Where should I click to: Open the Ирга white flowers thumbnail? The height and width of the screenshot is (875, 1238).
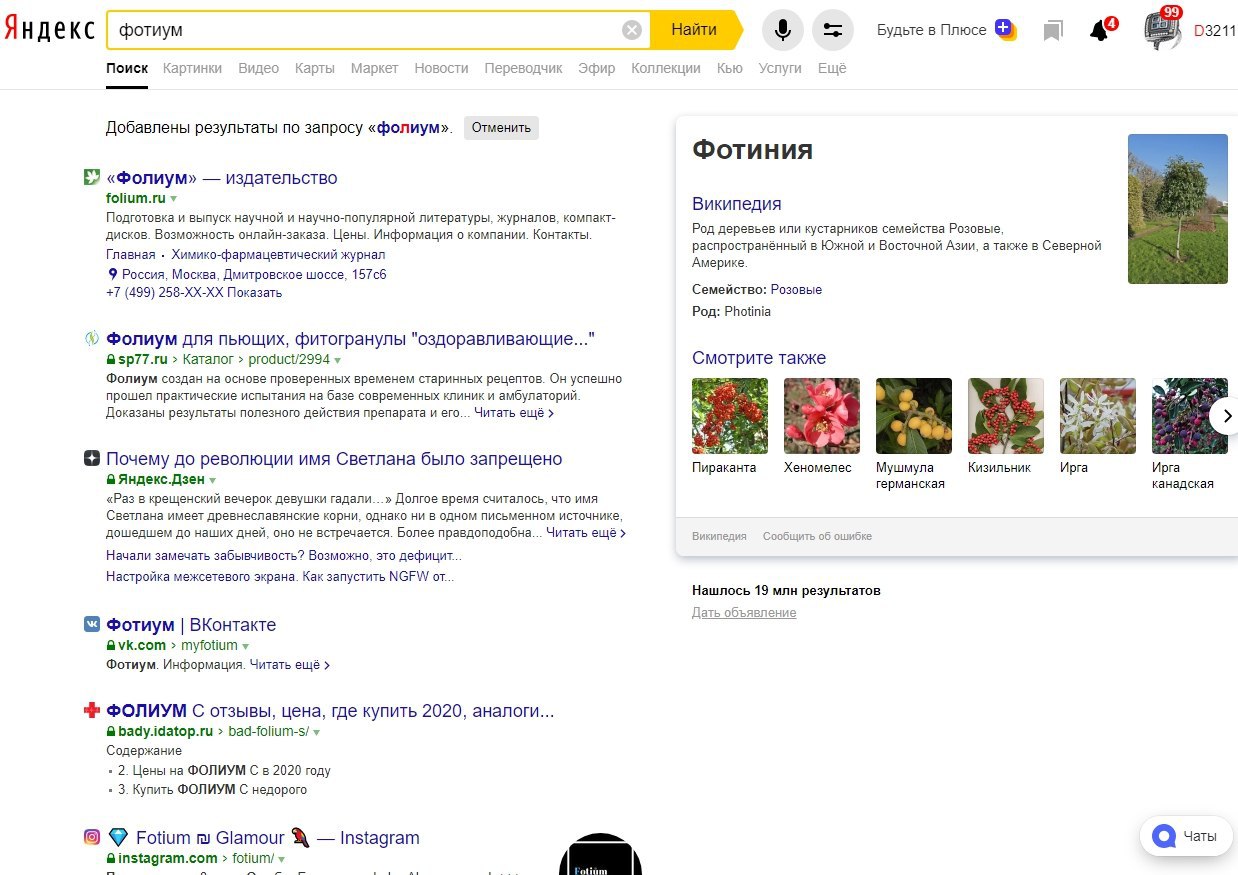pyautogui.click(x=1098, y=416)
